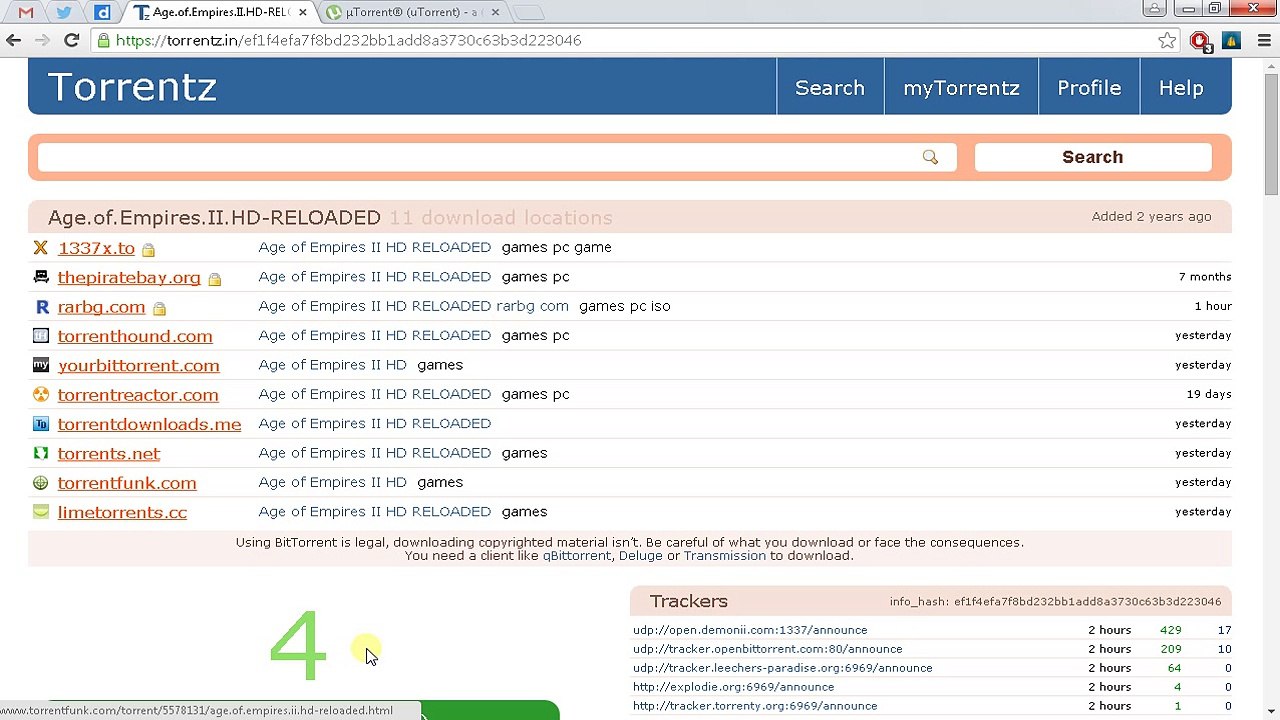This screenshot has height=720, width=1280.
Task: Select the tracker.openbittorrent.com tracker URL
Action: click(767, 649)
